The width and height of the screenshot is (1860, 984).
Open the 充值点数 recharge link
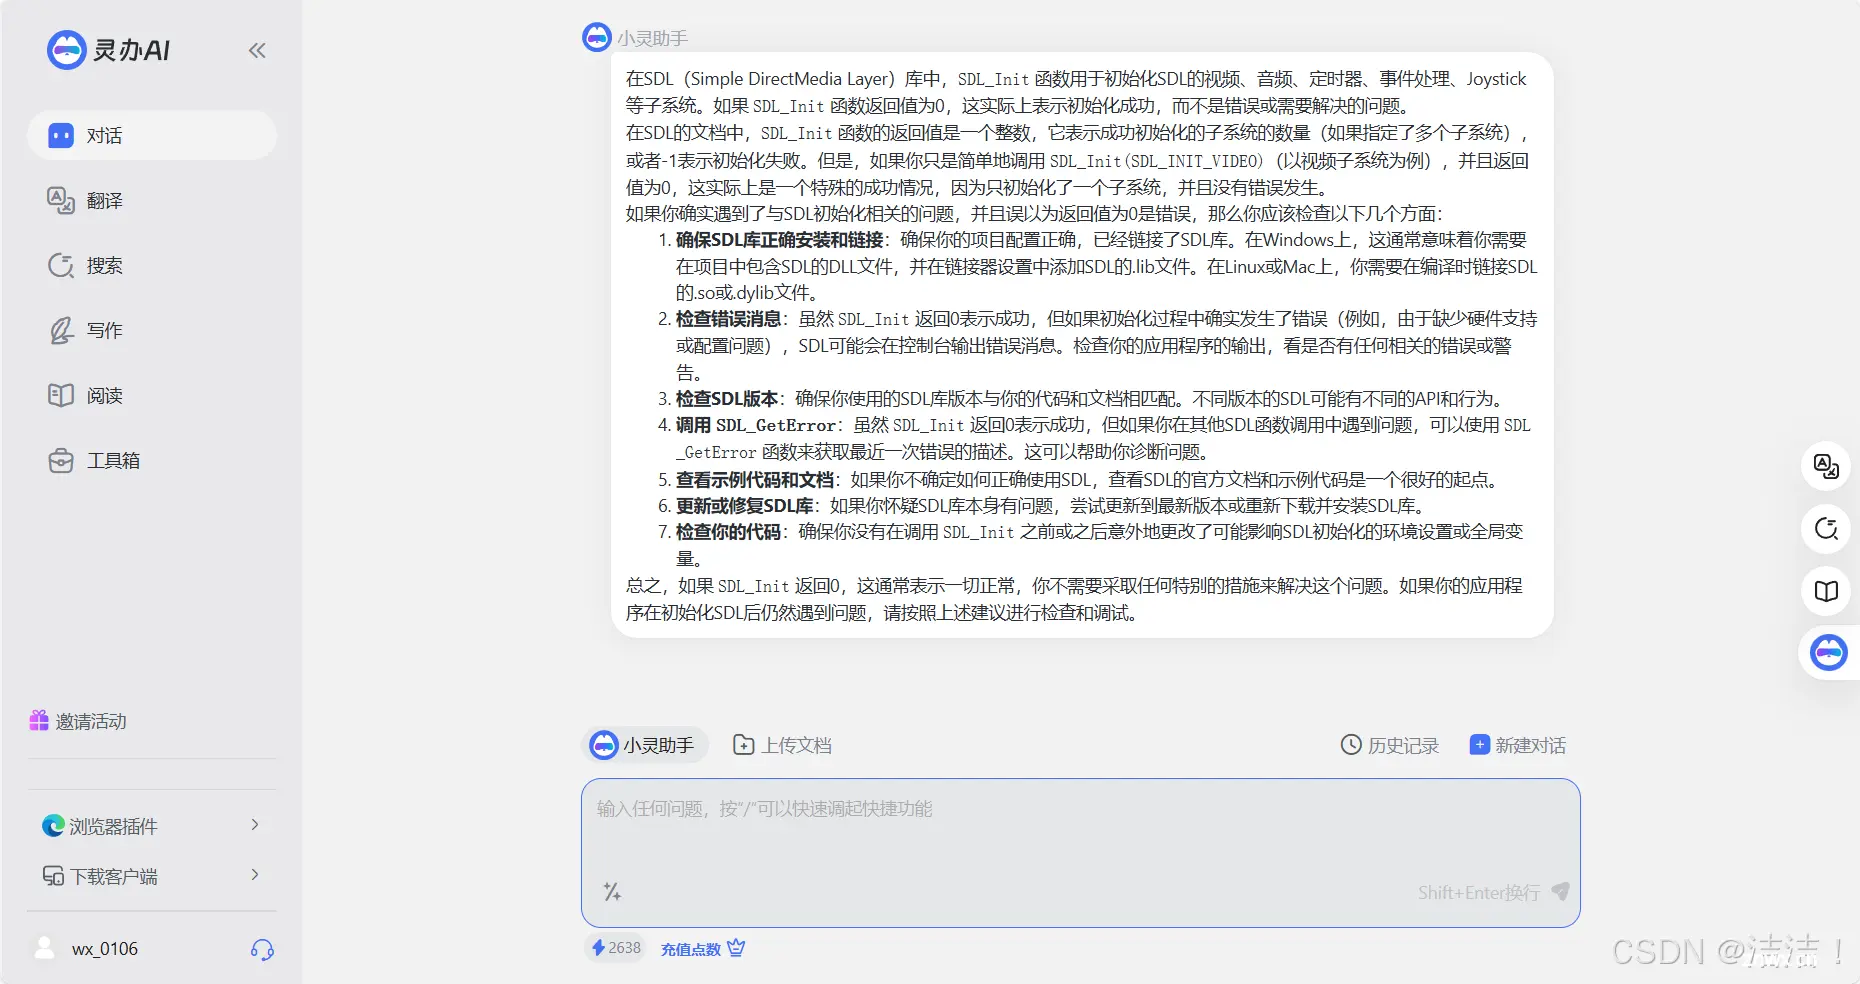(x=691, y=949)
